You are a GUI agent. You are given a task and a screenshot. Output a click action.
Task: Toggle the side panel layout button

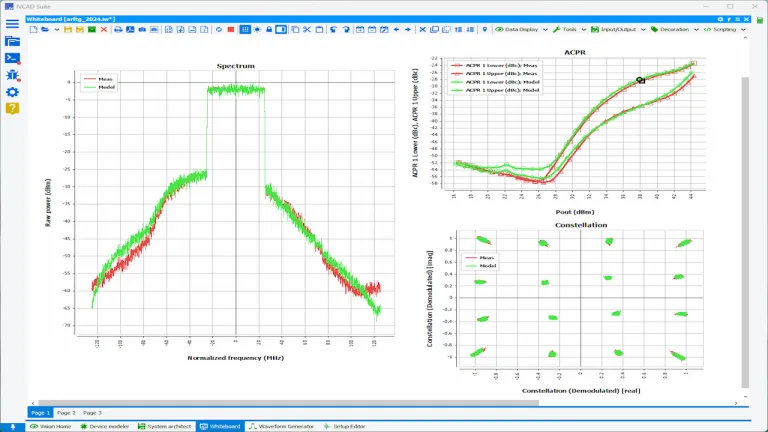(281, 29)
